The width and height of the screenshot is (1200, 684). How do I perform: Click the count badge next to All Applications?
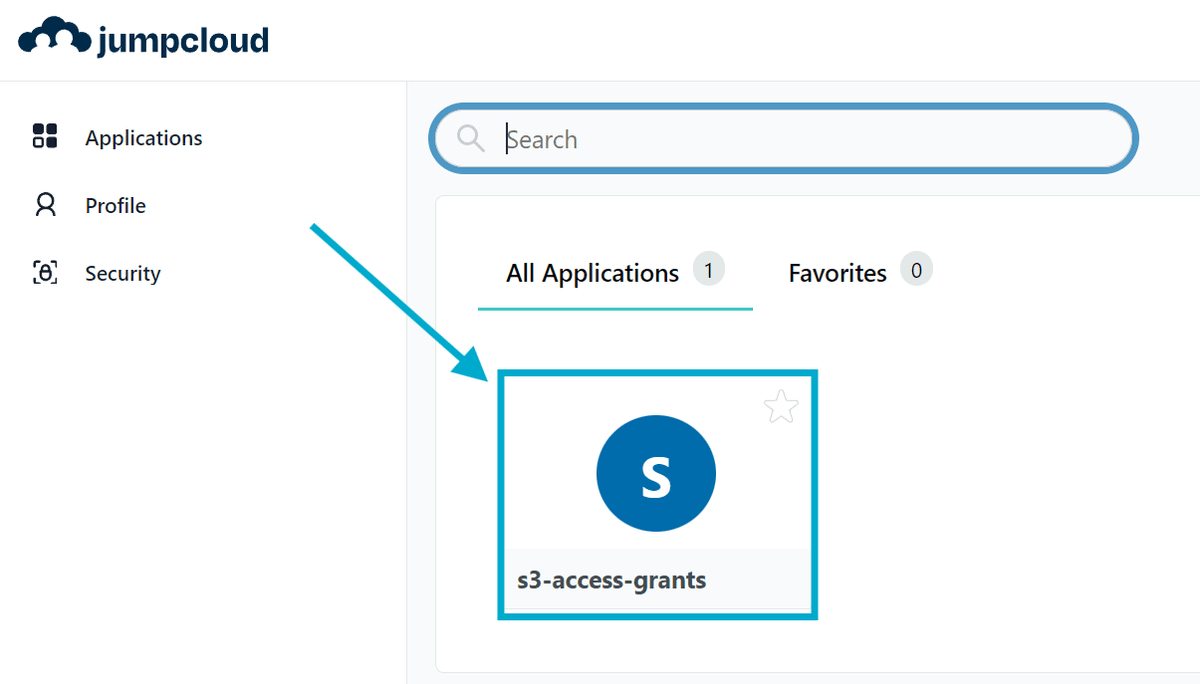[x=710, y=270]
